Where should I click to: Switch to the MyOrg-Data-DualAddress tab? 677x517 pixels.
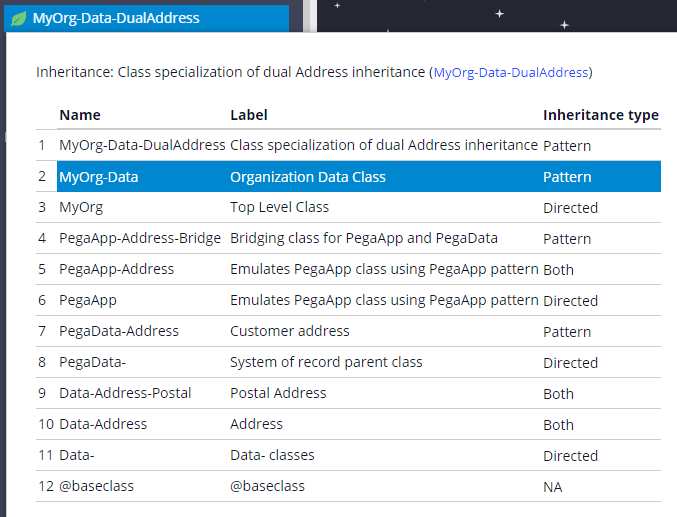pos(115,18)
